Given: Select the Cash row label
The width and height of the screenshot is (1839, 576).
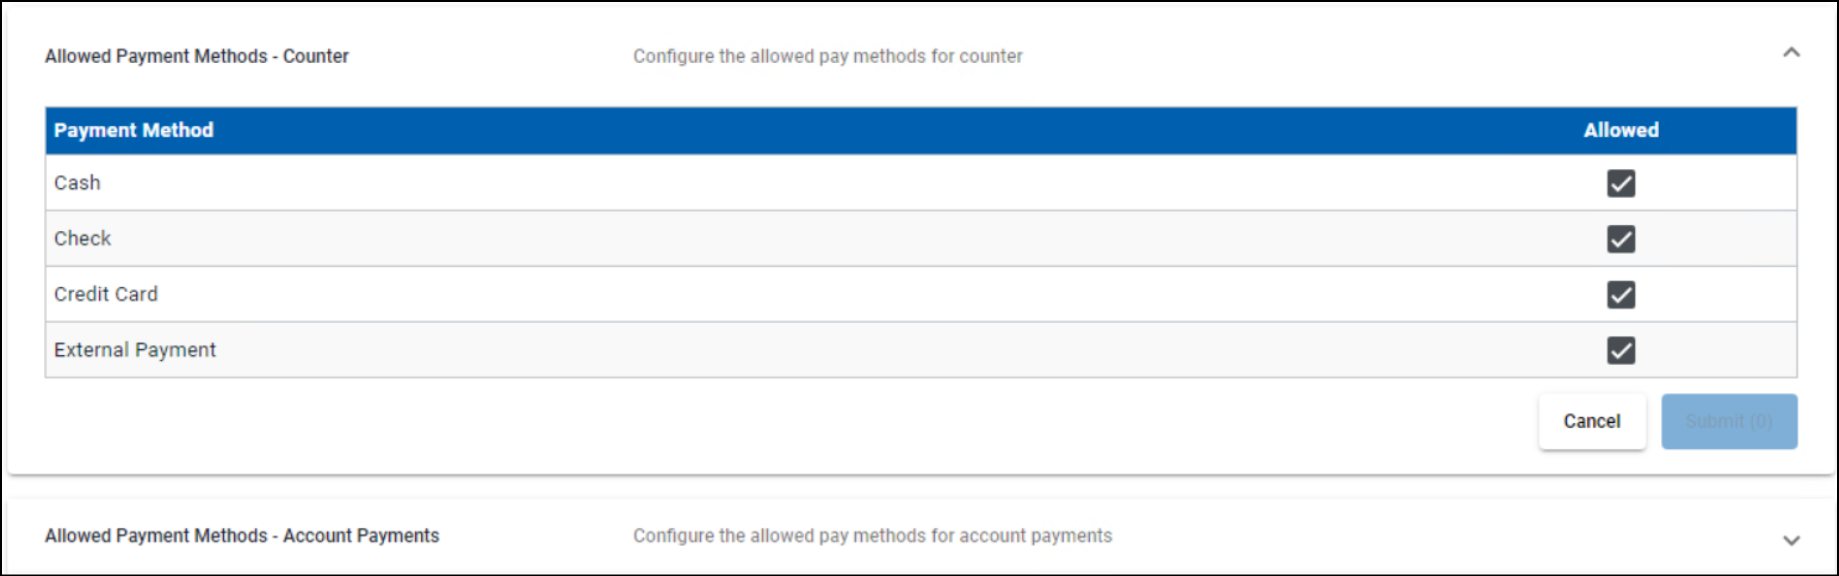Looking at the screenshot, I should coord(77,183).
